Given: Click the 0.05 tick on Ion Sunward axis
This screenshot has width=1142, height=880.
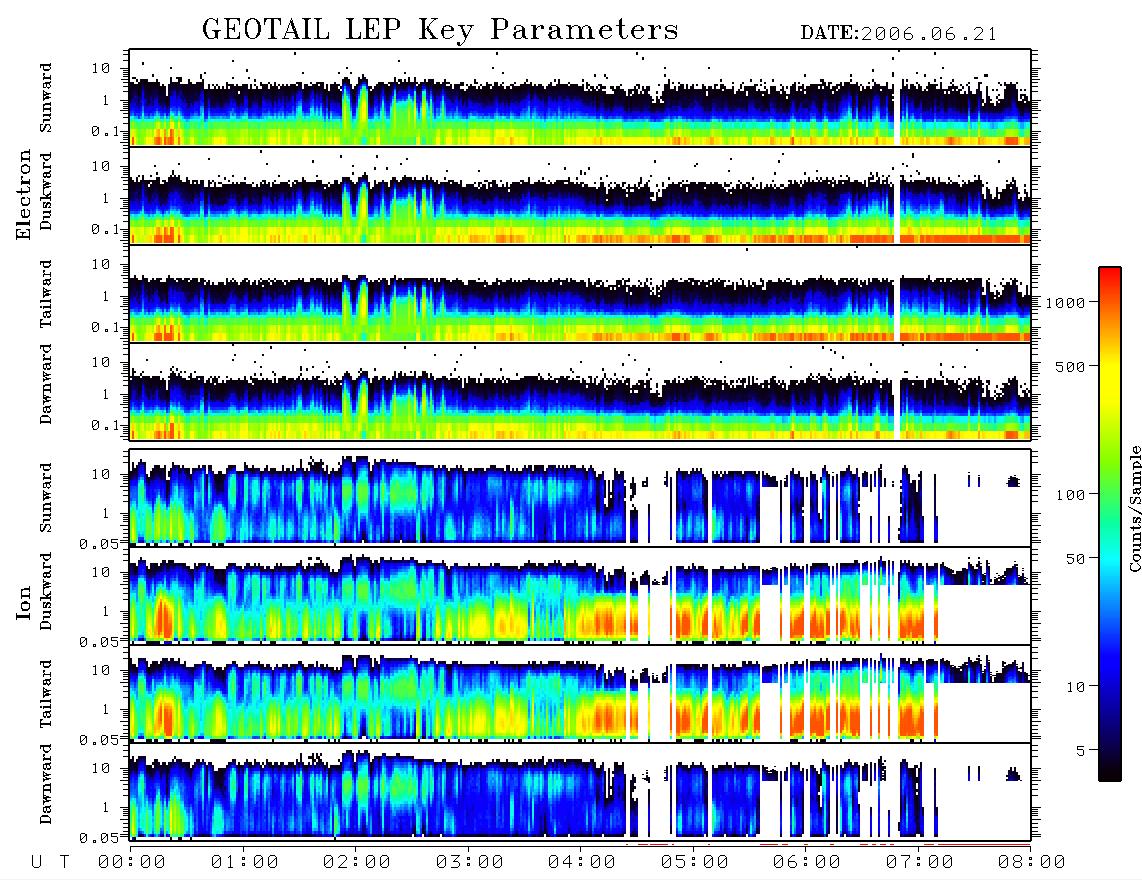Looking at the screenshot, I should tap(98, 543).
